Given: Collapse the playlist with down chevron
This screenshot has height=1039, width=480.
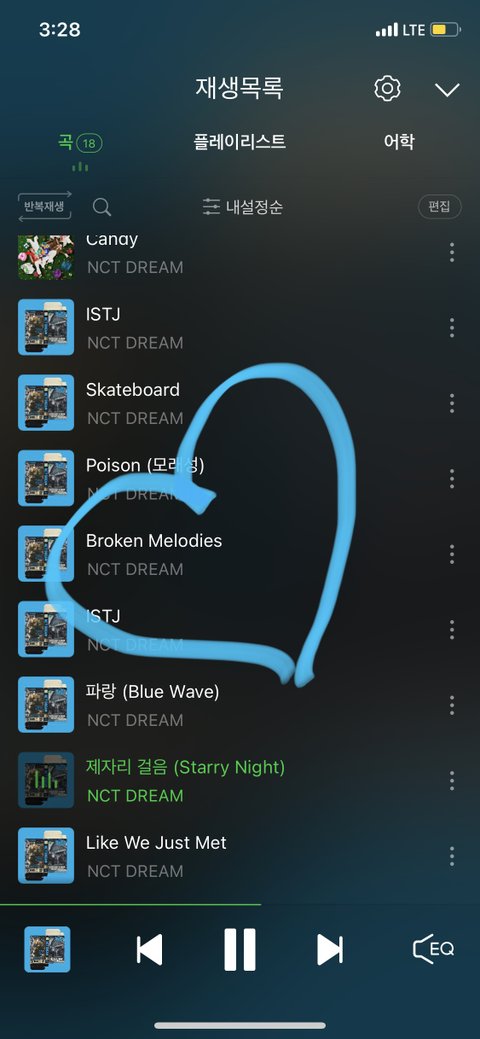Looking at the screenshot, I should [447, 90].
